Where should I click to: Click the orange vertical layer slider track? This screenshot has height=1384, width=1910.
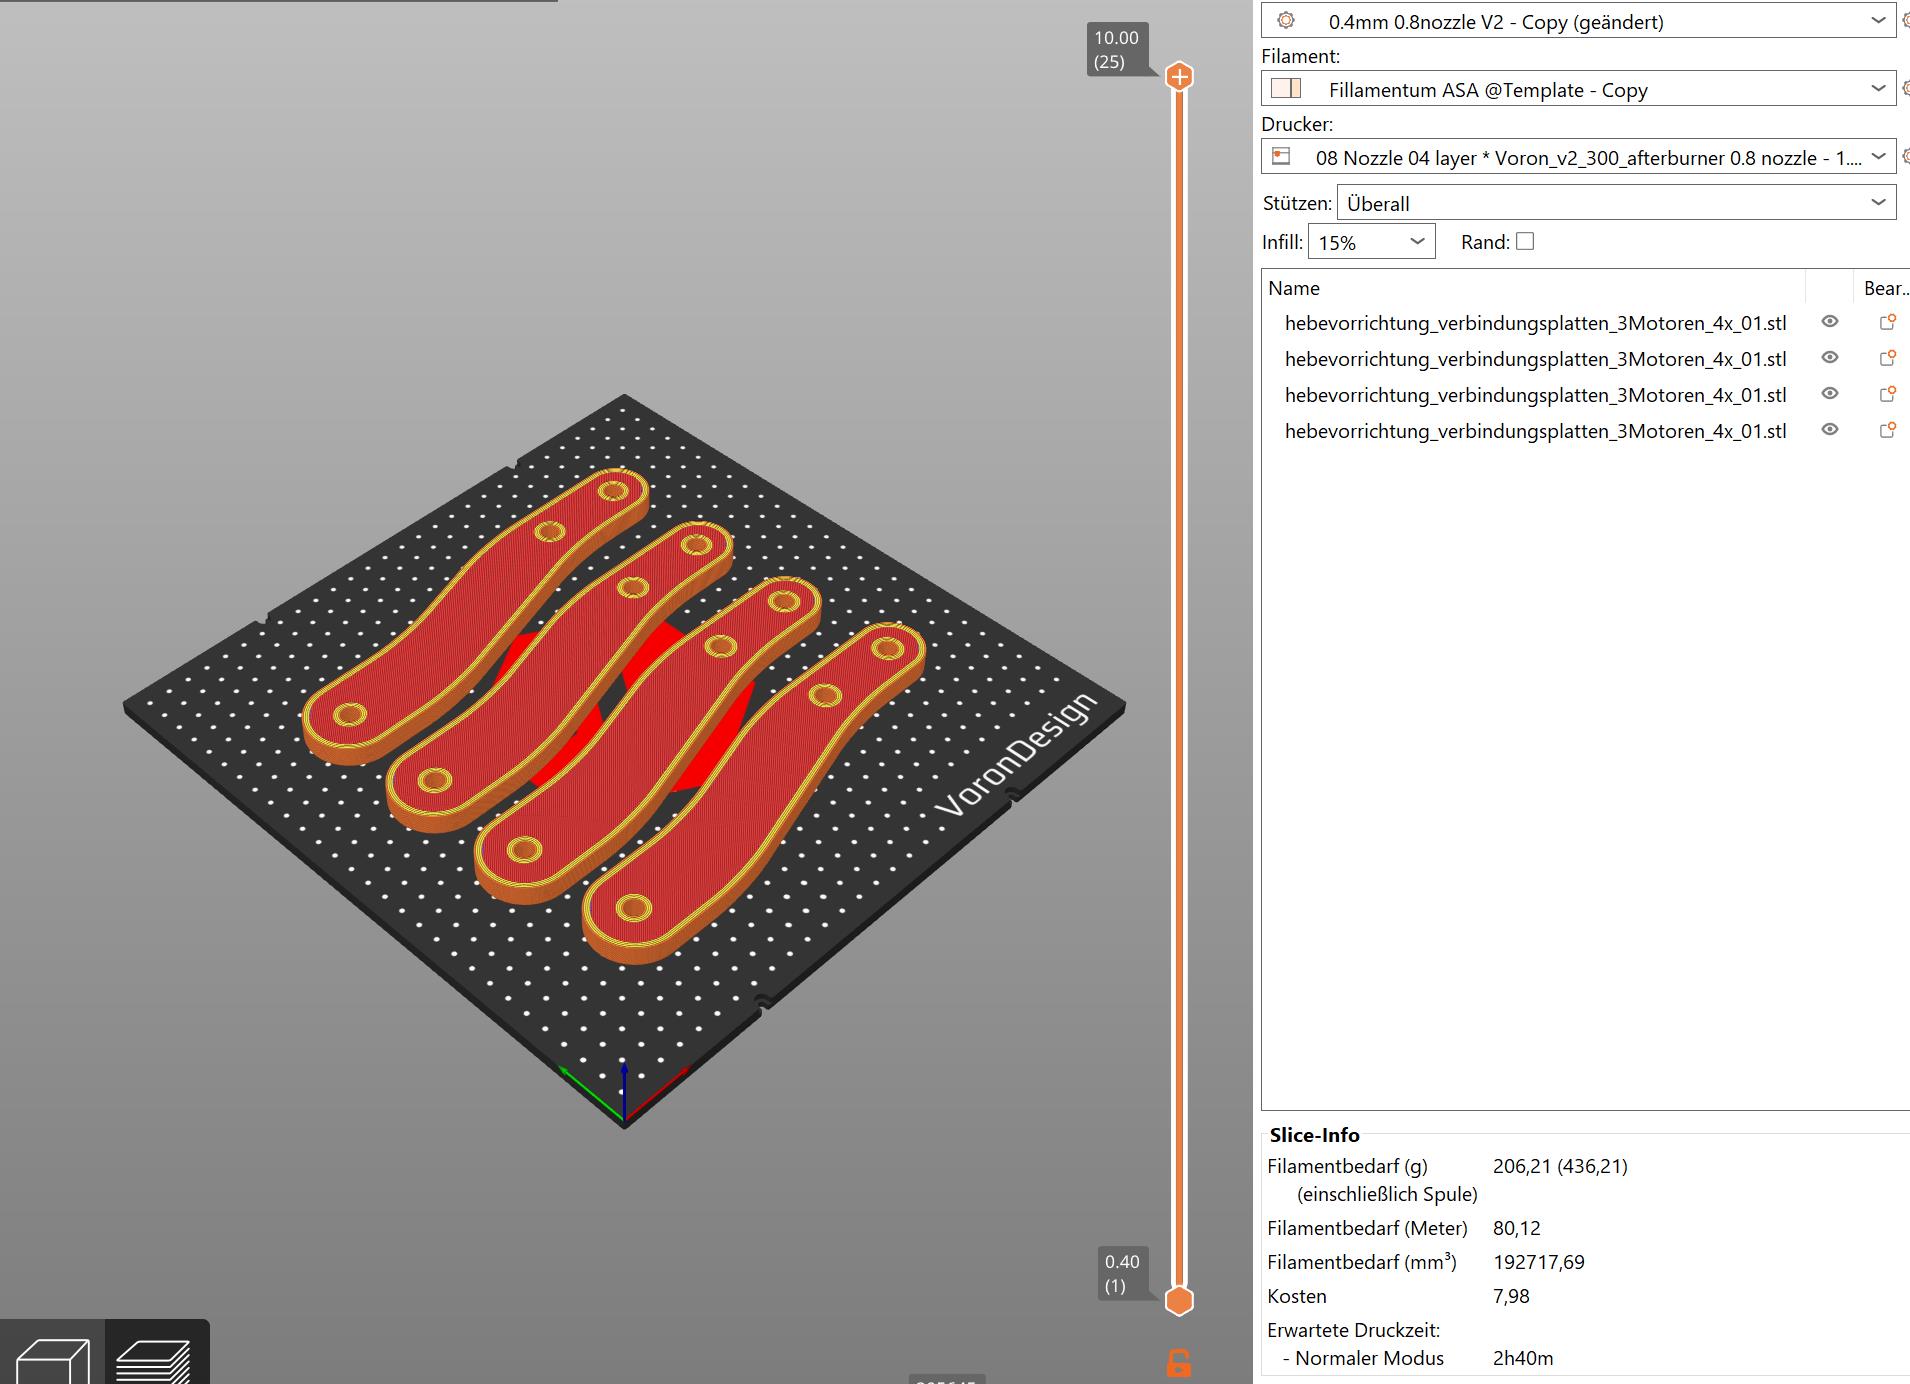pos(1180,690)
